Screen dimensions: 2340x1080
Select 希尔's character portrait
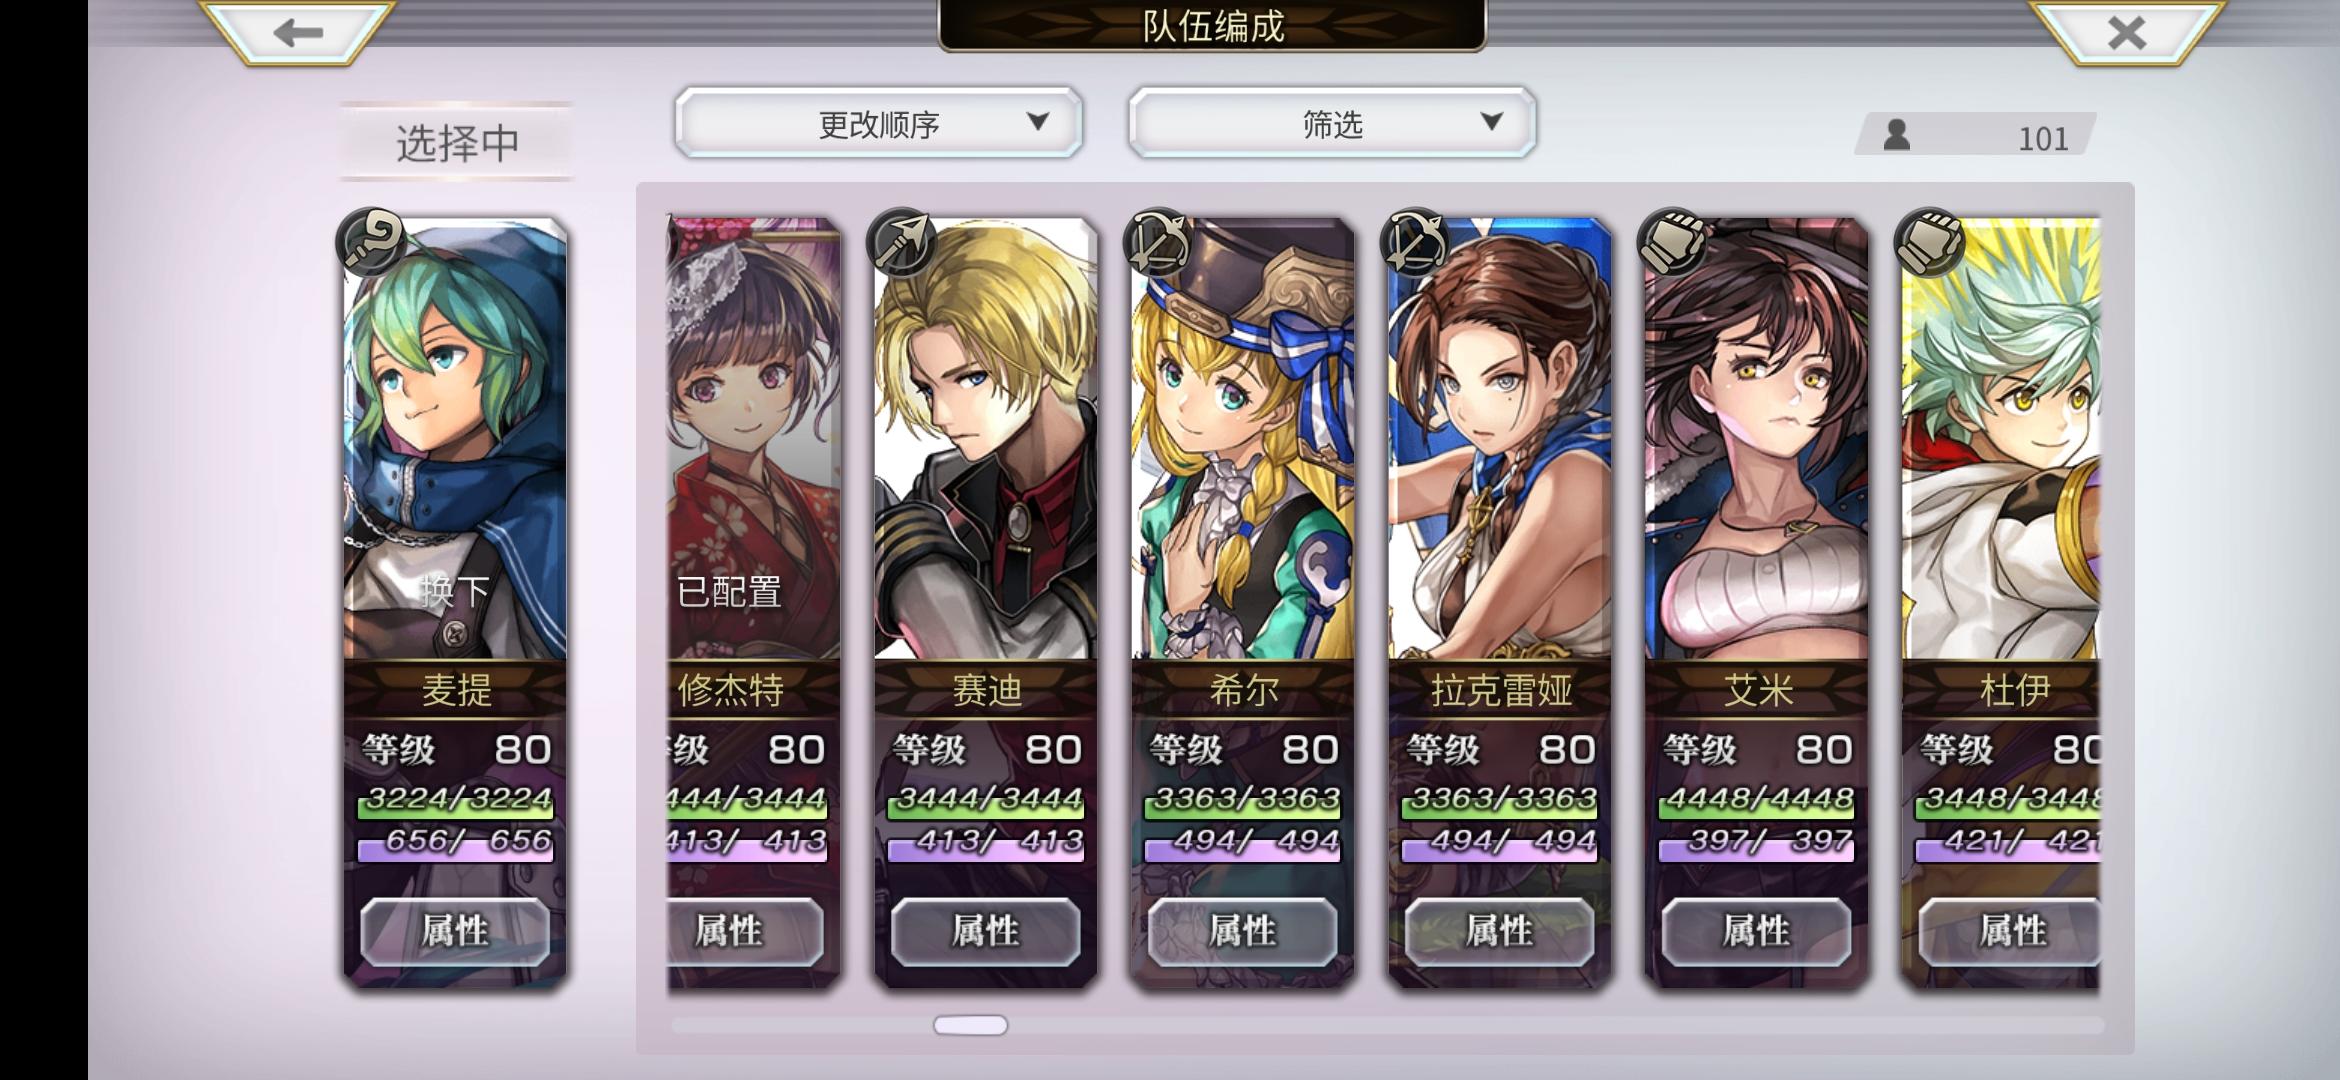tap(1243, 440)
